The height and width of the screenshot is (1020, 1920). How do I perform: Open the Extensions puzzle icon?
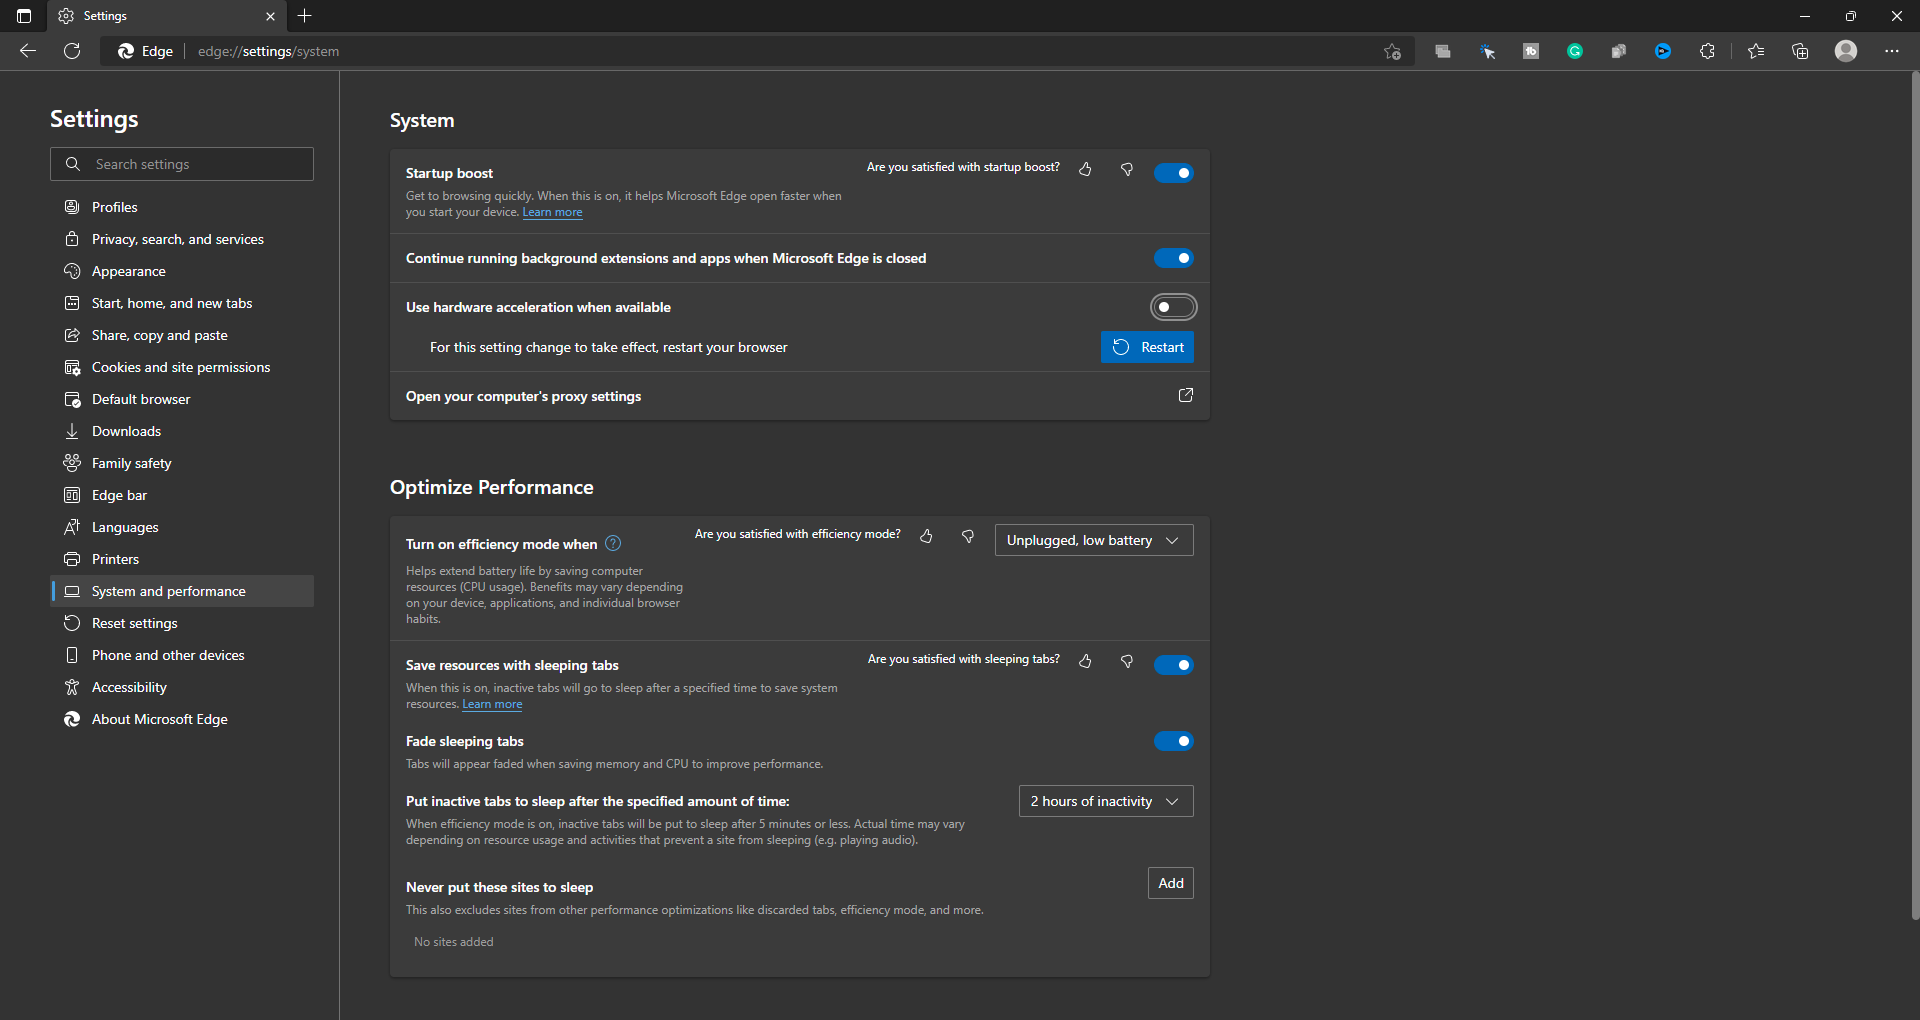[1707, 51]
